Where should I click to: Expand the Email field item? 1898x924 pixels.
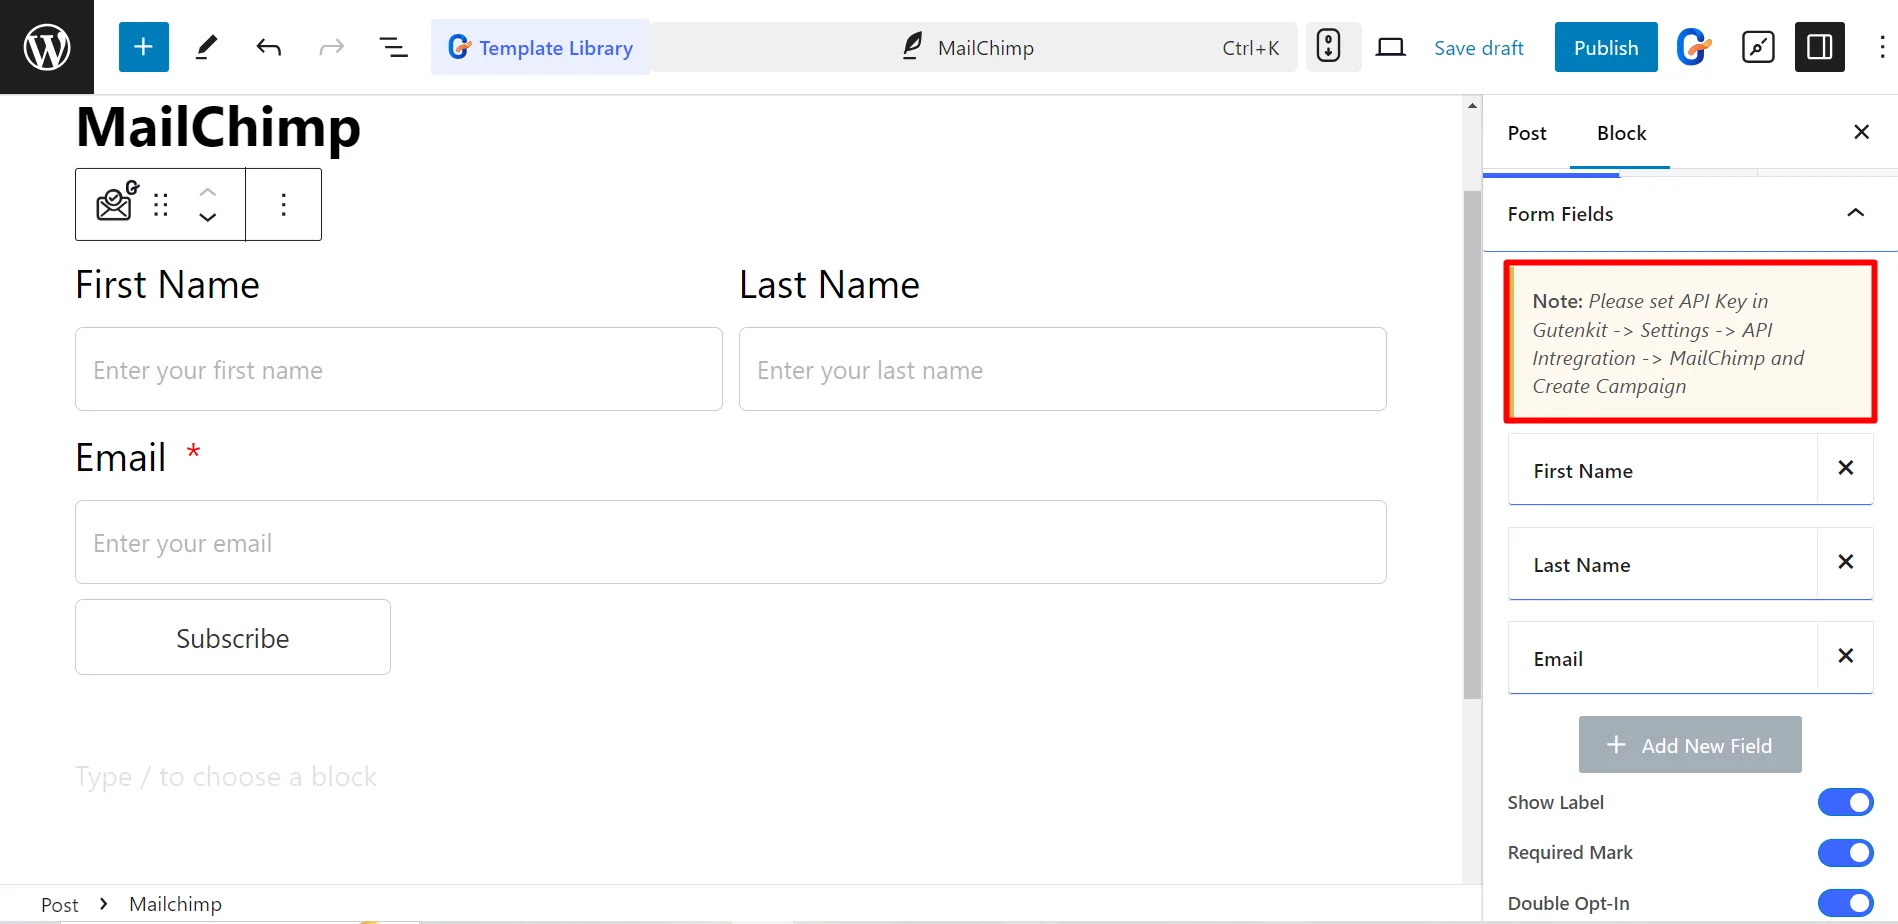coord(1662,658)
